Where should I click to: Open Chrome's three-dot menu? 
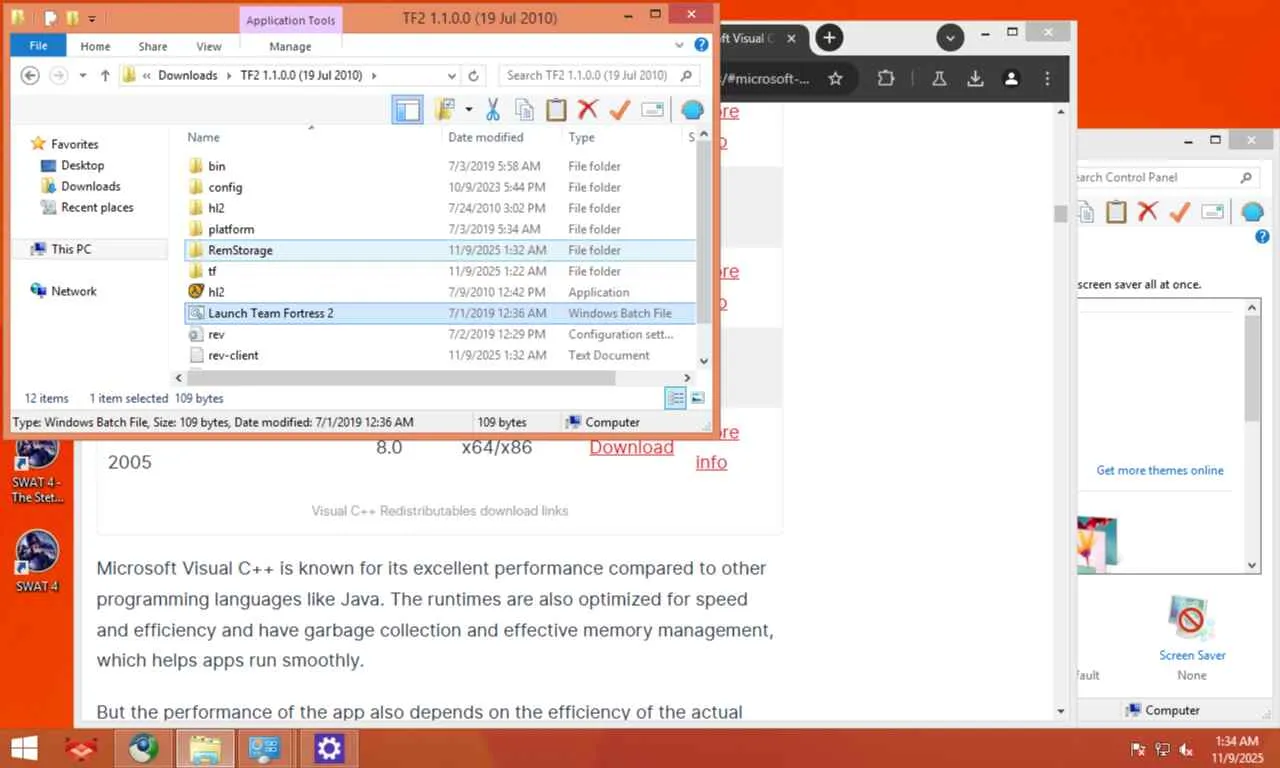pos(1047,78)
